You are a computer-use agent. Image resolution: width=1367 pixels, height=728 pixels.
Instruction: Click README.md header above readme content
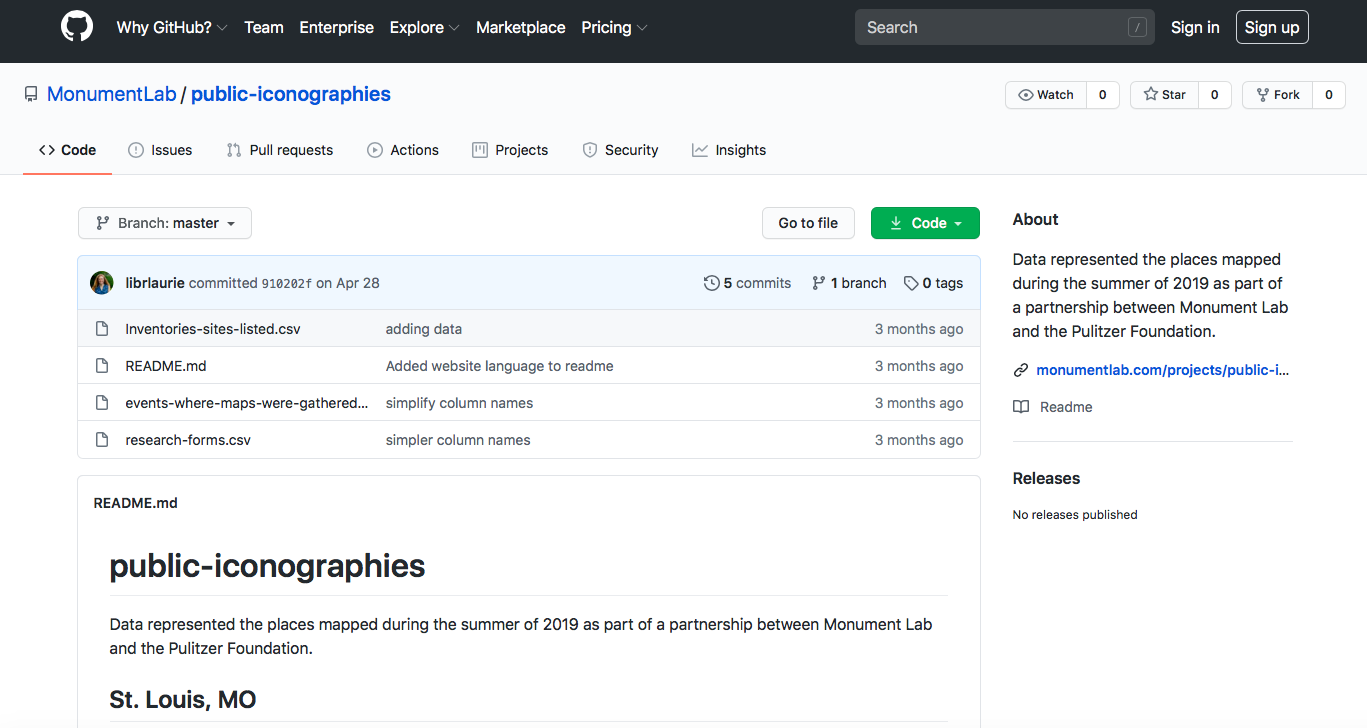pos(136,503)
